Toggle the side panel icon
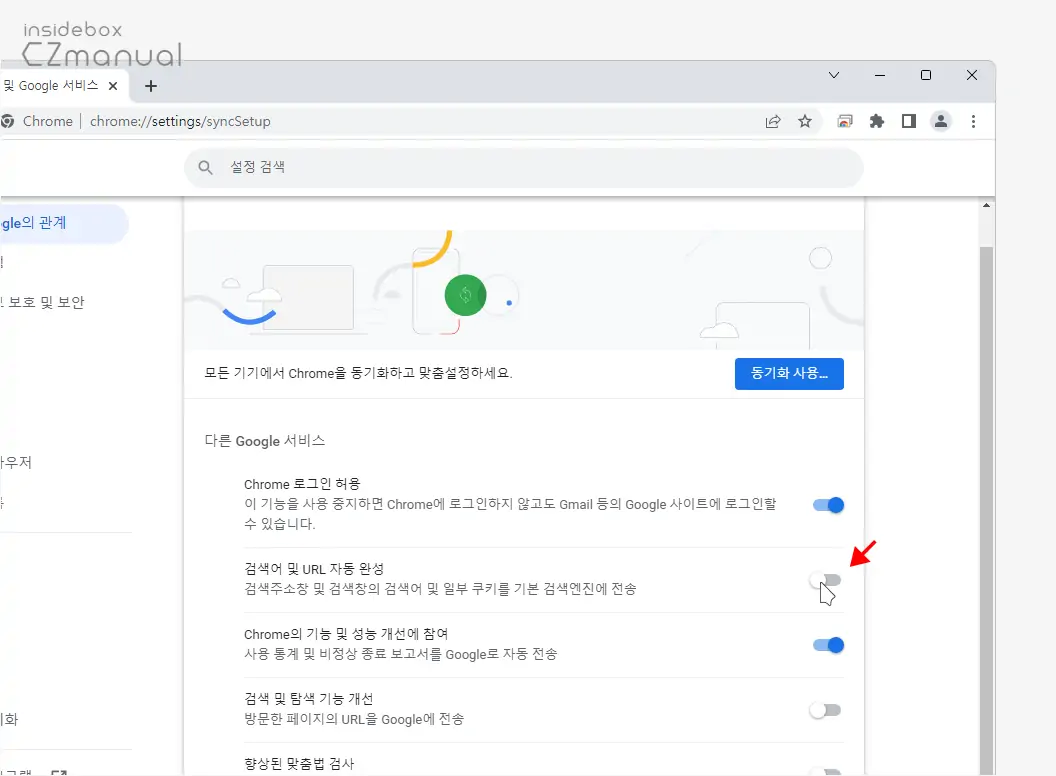 pyautogui.click(x=909, y=121)
